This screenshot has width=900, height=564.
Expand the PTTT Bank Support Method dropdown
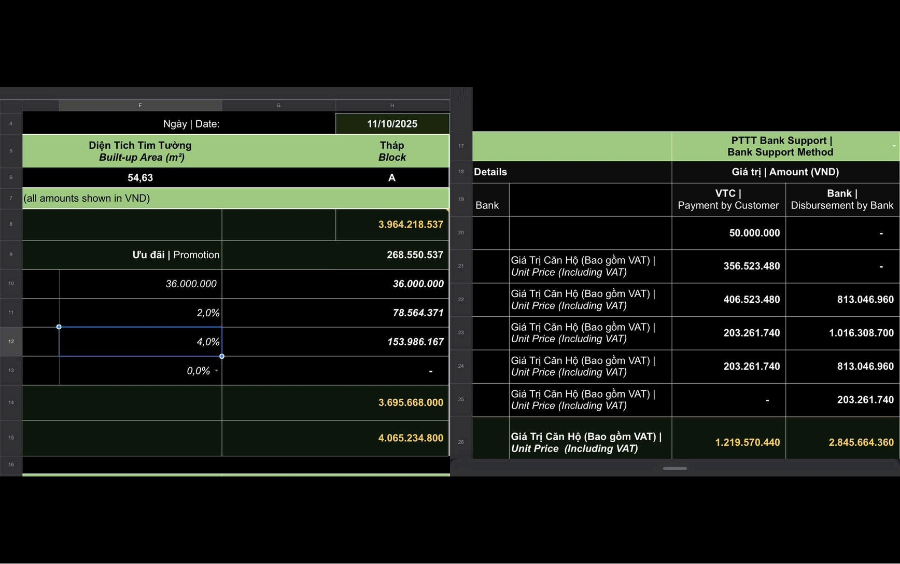893,147
